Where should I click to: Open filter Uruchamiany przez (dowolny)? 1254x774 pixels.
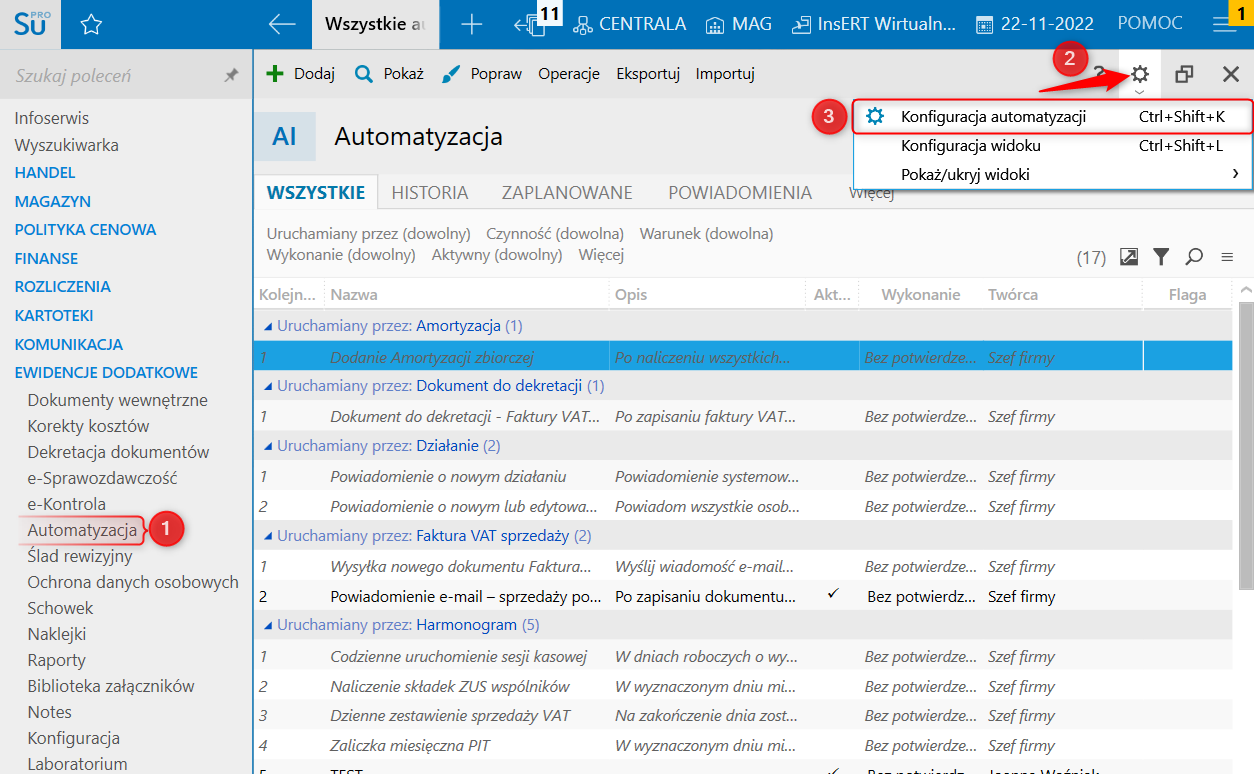coord(368,234)
